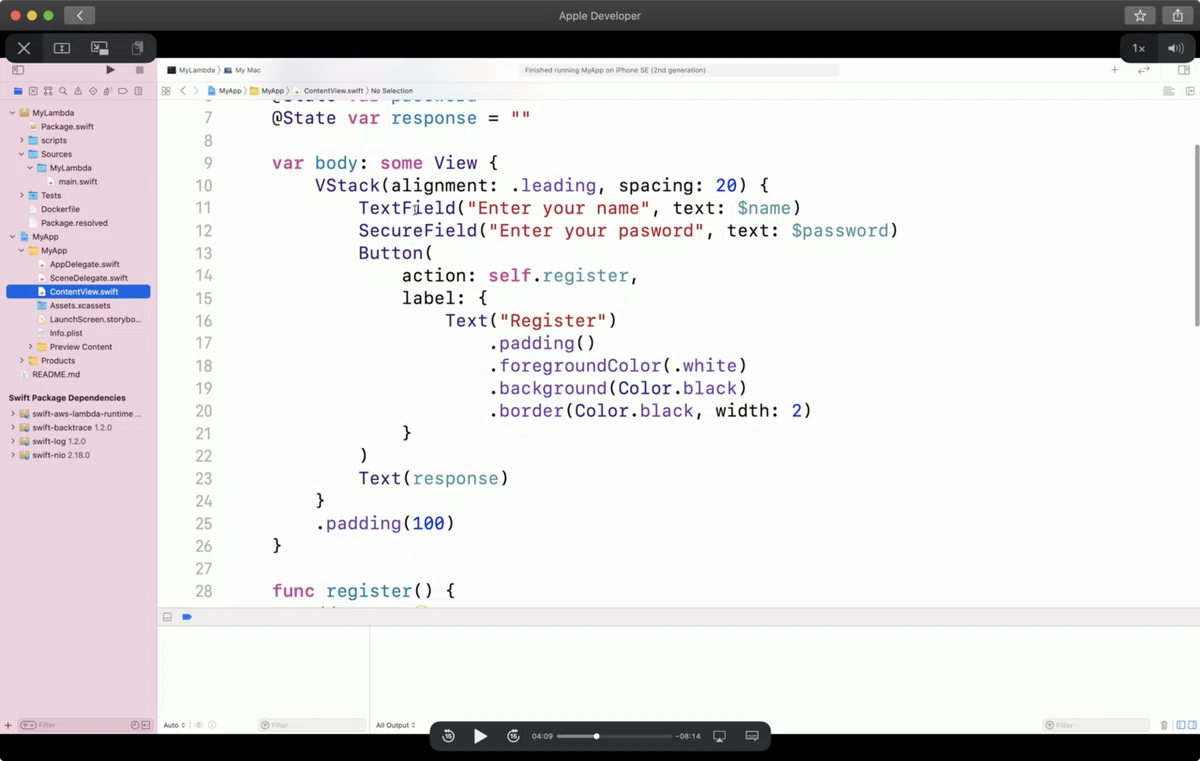Stop the running task
Screen dimensions: 1200x761
point(140,70)
